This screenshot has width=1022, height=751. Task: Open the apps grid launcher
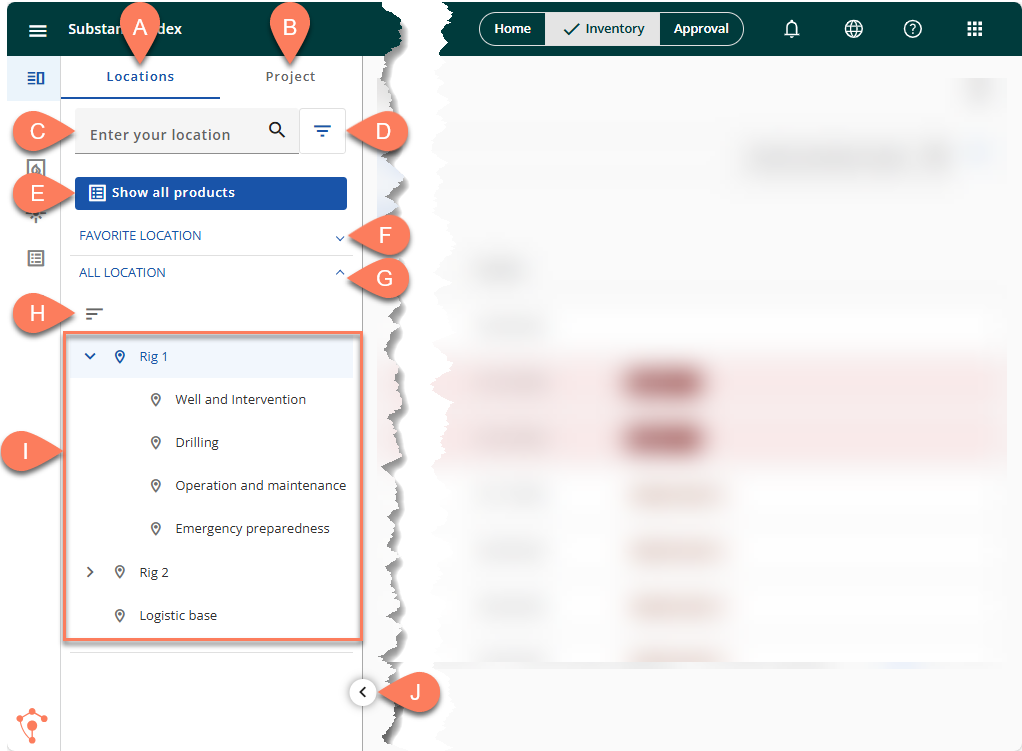coord(975,29)
